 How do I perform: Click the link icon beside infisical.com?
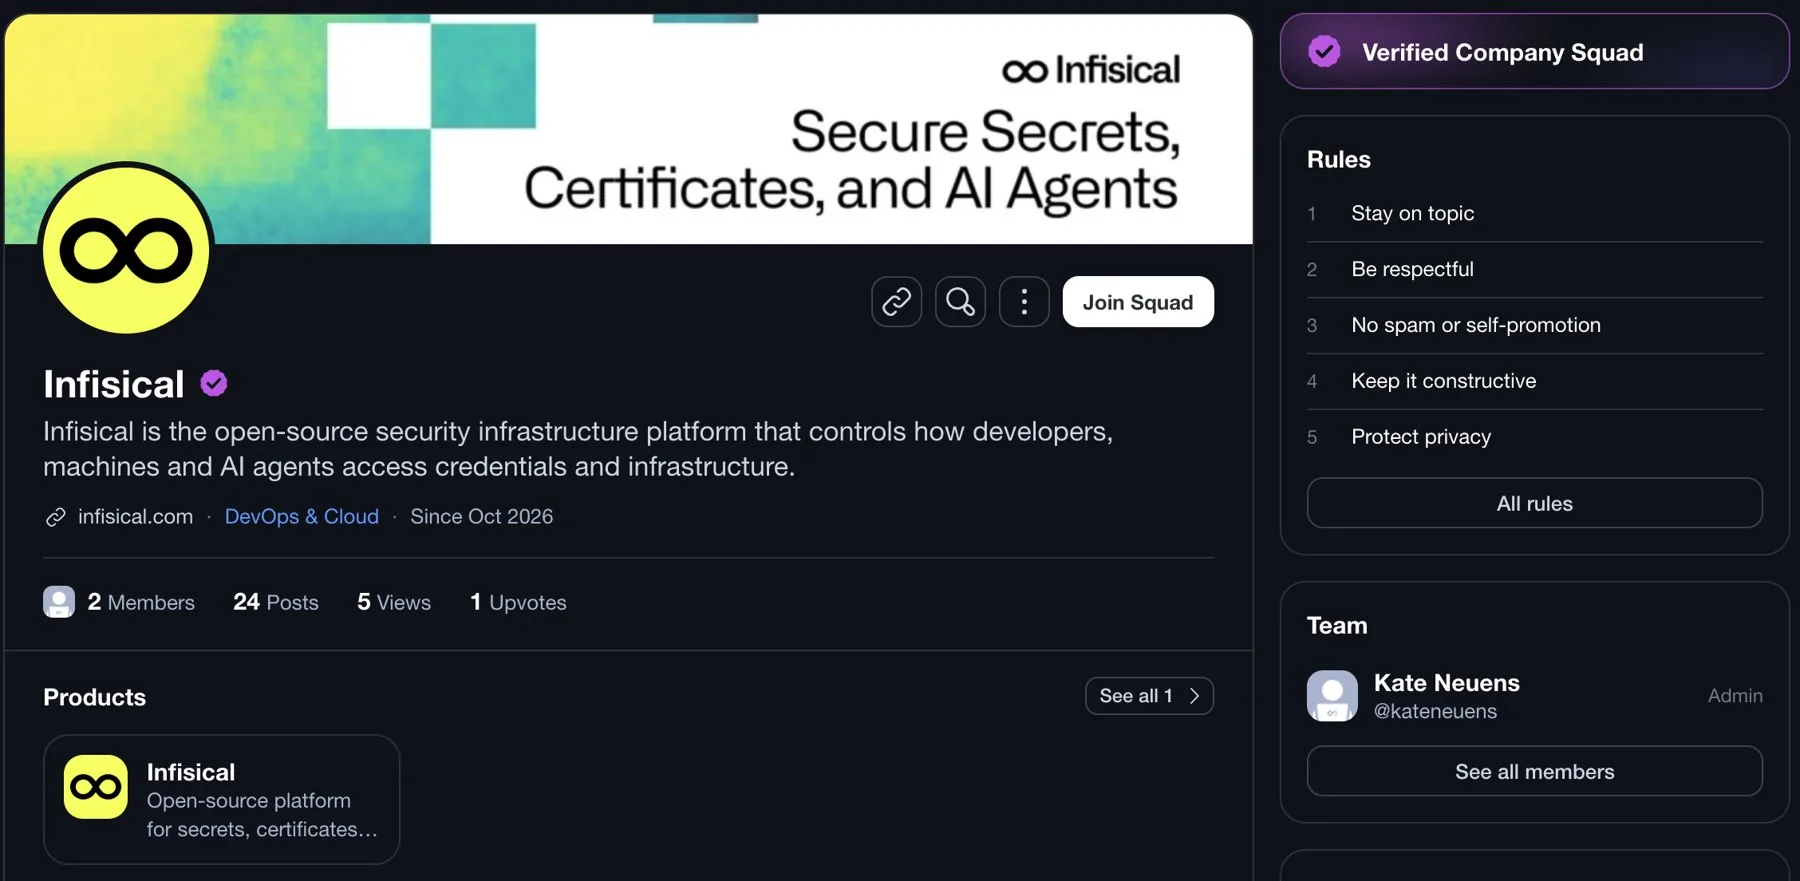tap(56, 517)
